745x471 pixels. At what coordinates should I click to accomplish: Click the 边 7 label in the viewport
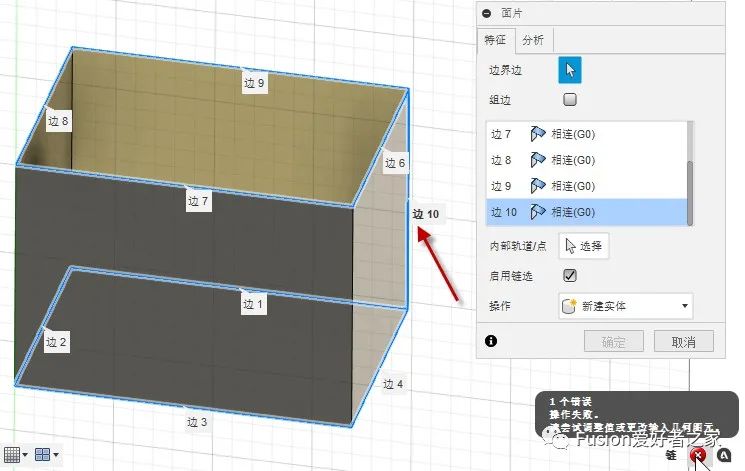coord(198,201)
